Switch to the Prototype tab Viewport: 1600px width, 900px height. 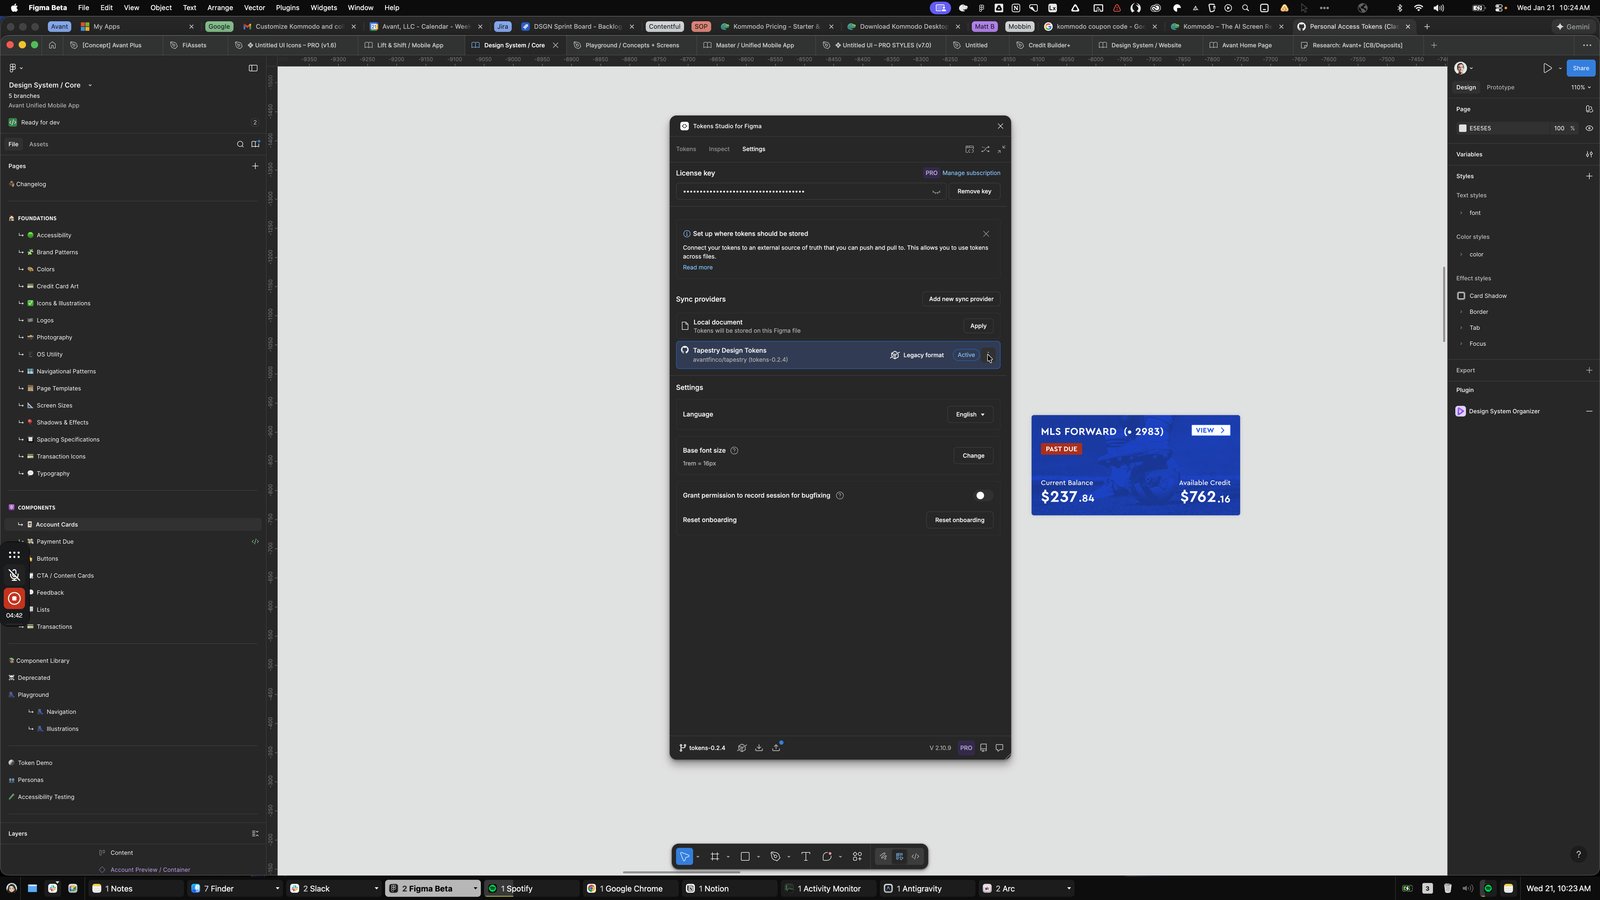pos(1500,87)
